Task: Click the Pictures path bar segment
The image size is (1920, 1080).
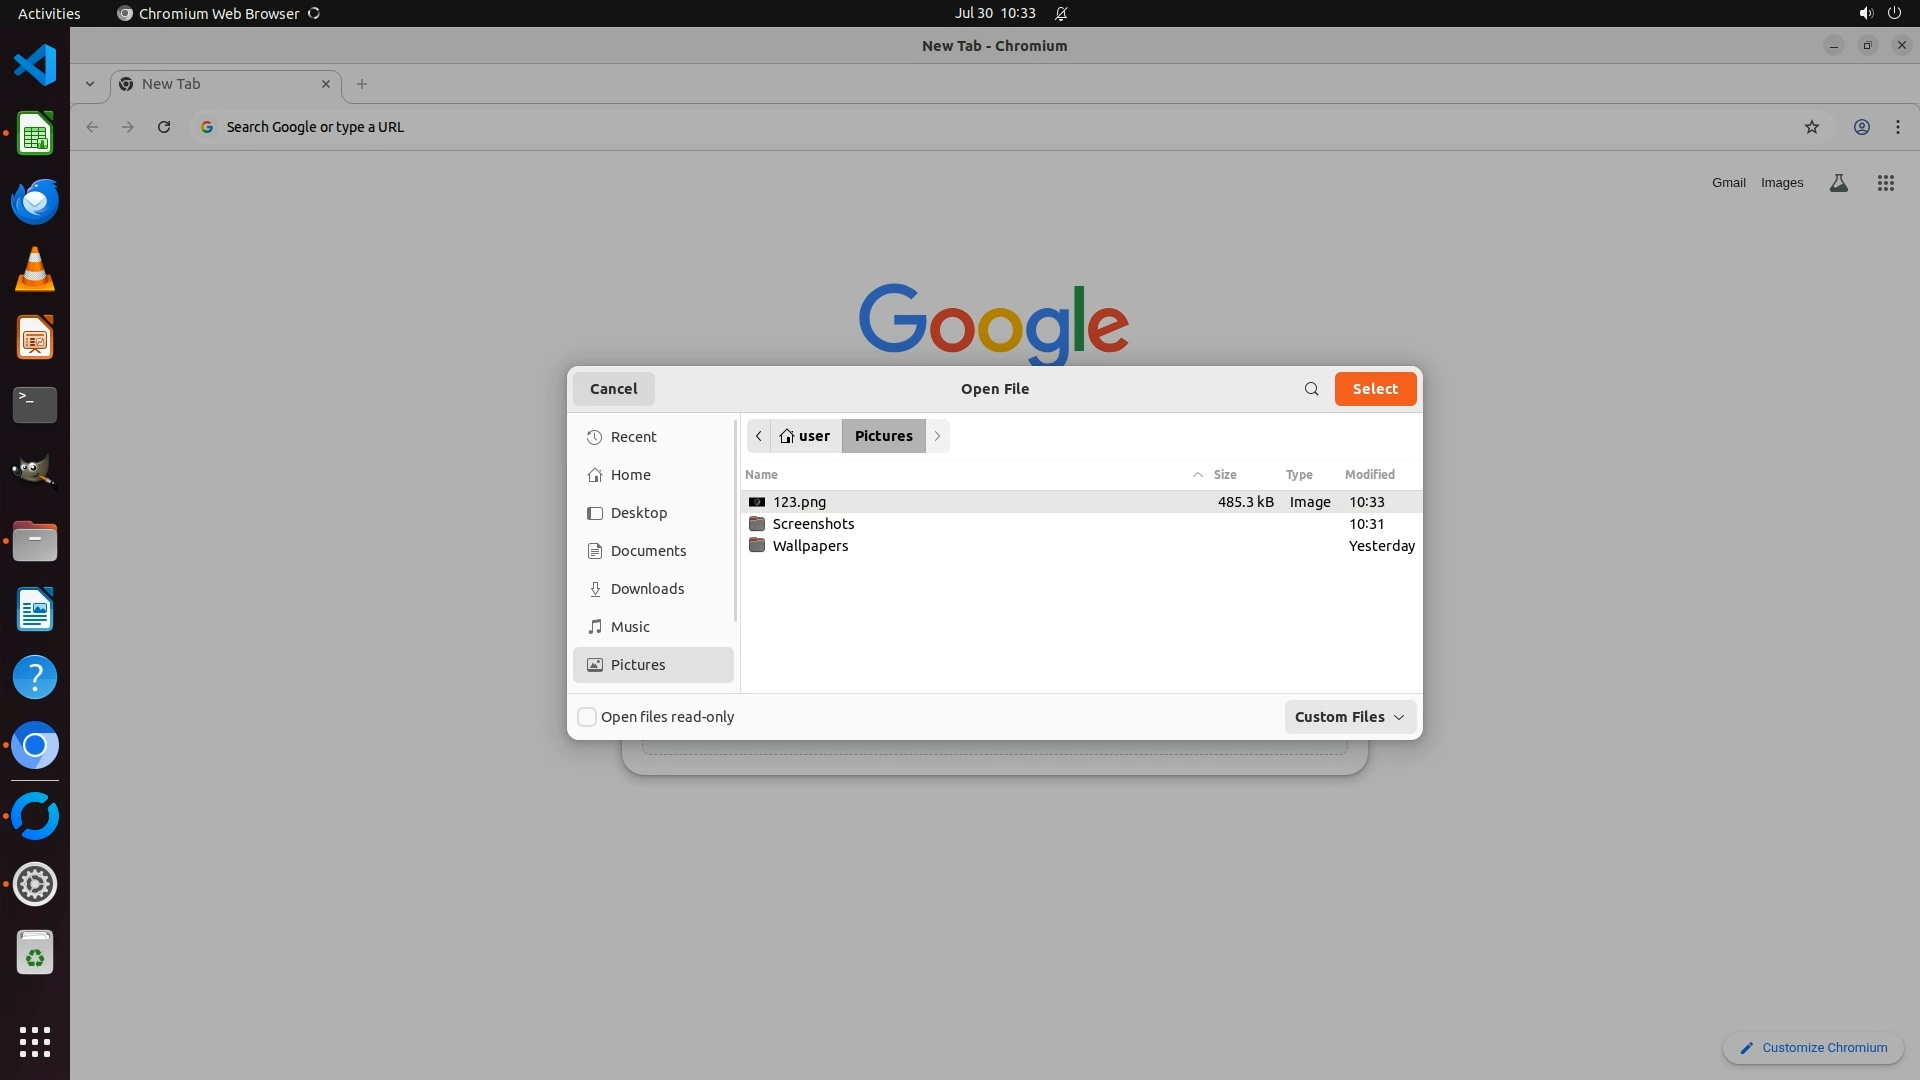Action: pos(883,436)
